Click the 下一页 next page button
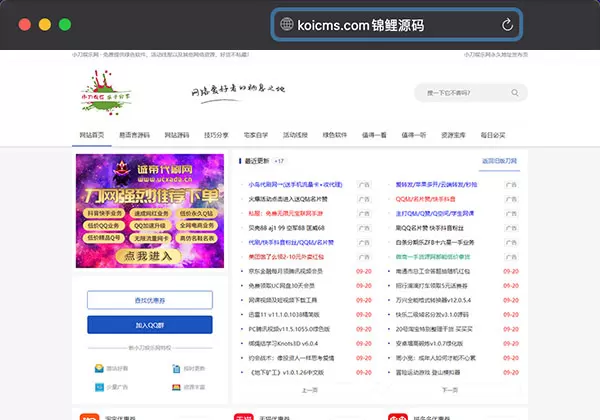Viewport: 600px width, 420px height. click(x=450, y=390)
